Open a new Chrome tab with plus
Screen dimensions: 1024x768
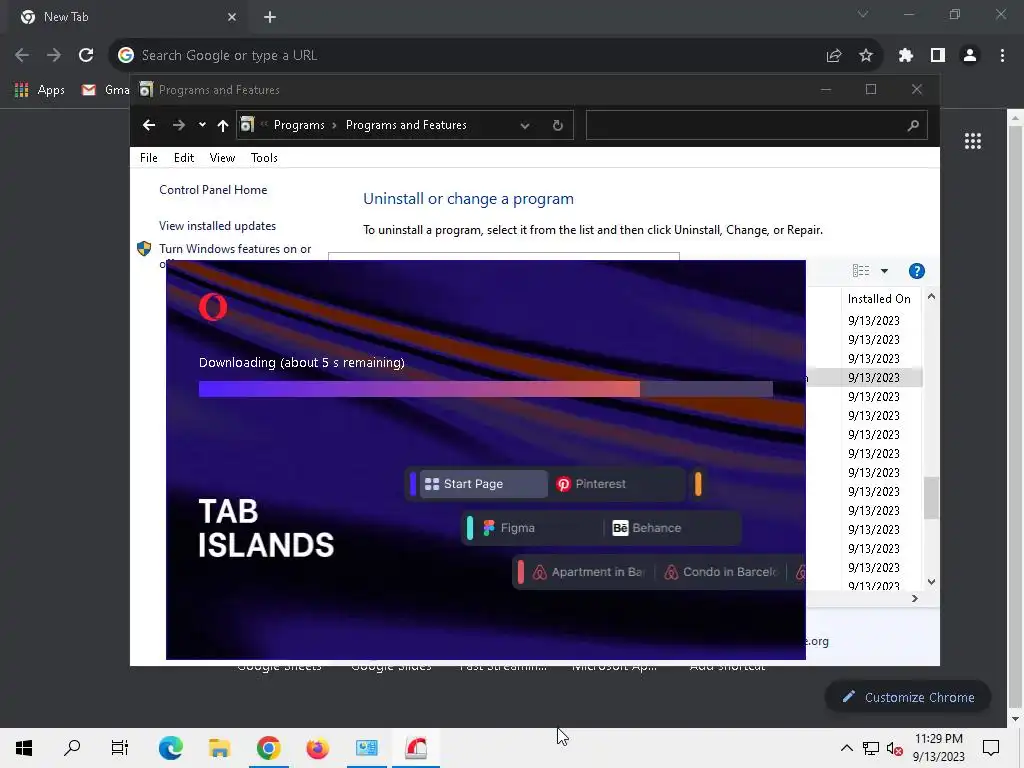pos(270,17)
